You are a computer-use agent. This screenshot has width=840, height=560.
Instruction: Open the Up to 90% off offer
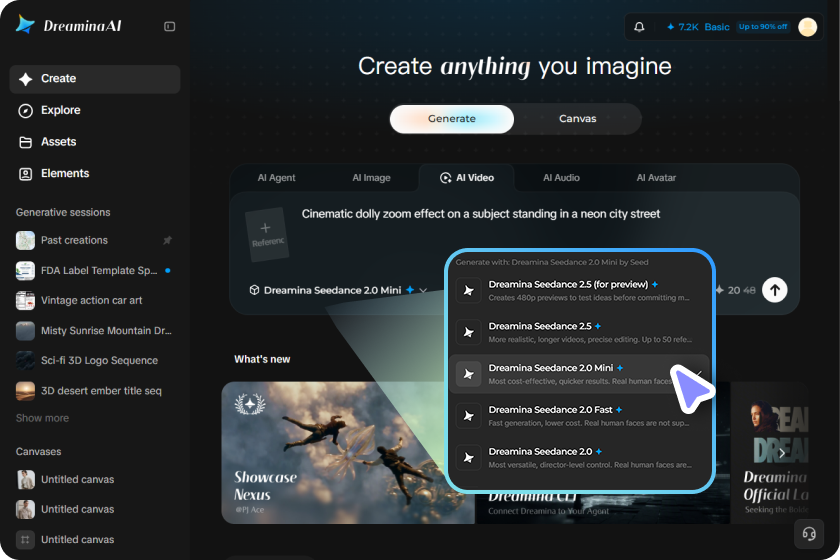pyautogui.click(x=763, y=27)
